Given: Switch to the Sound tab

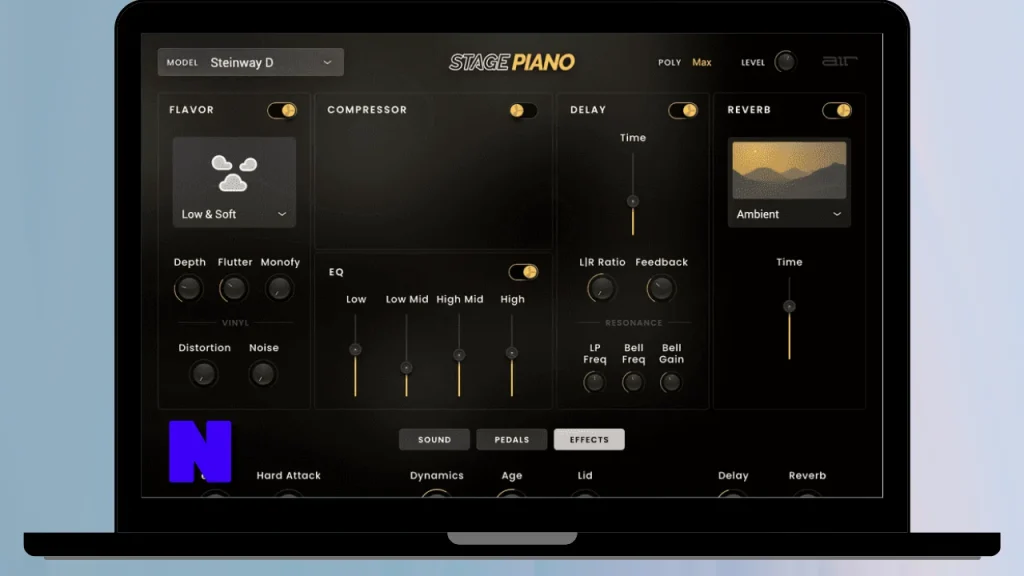Looking at the screenshot, I should tap(434, 440).
